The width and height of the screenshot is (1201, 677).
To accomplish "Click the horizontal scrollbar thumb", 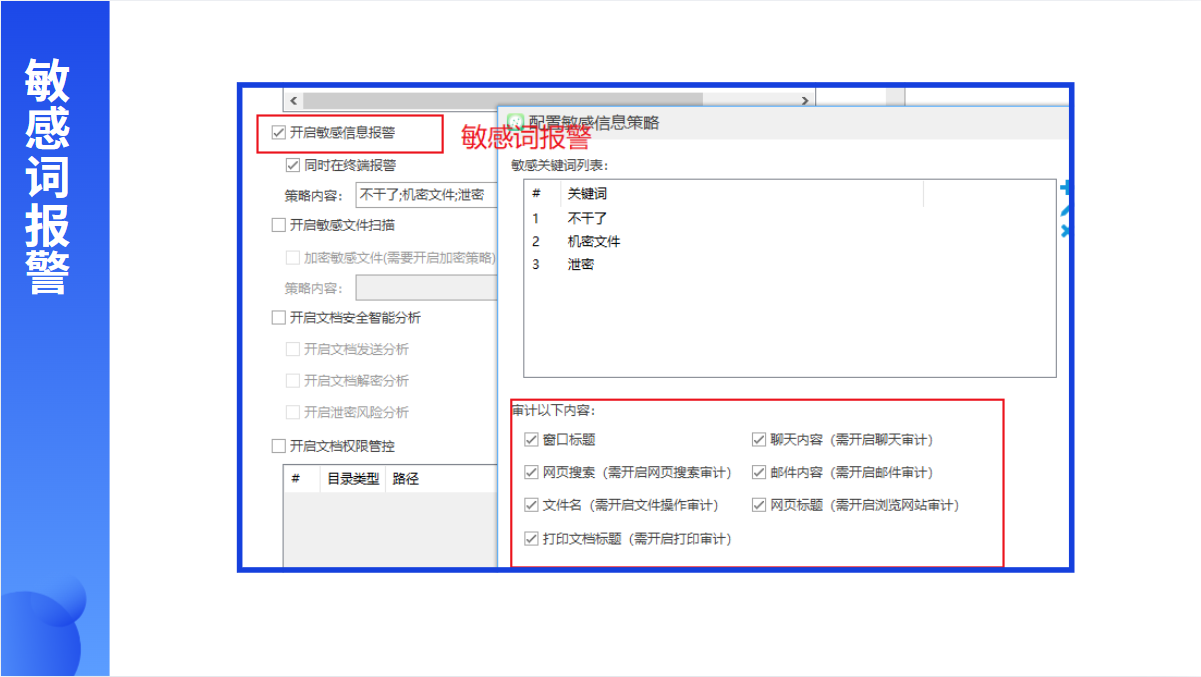I will coord(502,100).
